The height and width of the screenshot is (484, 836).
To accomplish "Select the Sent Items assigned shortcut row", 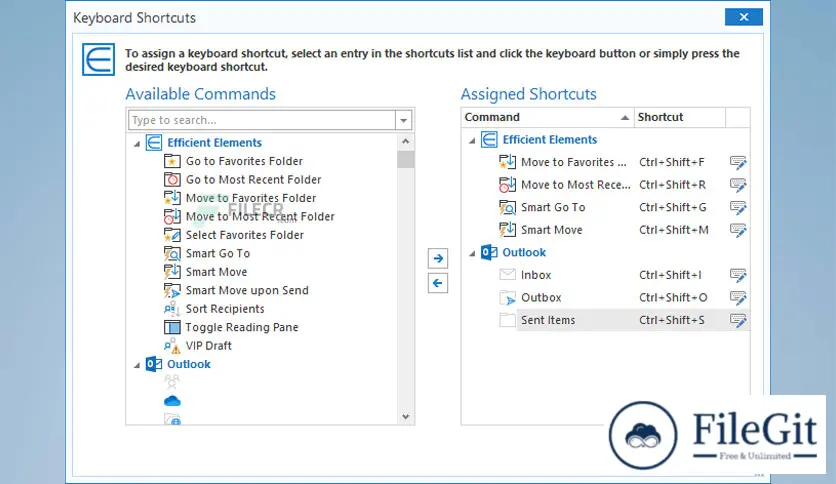I will [633, 320].
